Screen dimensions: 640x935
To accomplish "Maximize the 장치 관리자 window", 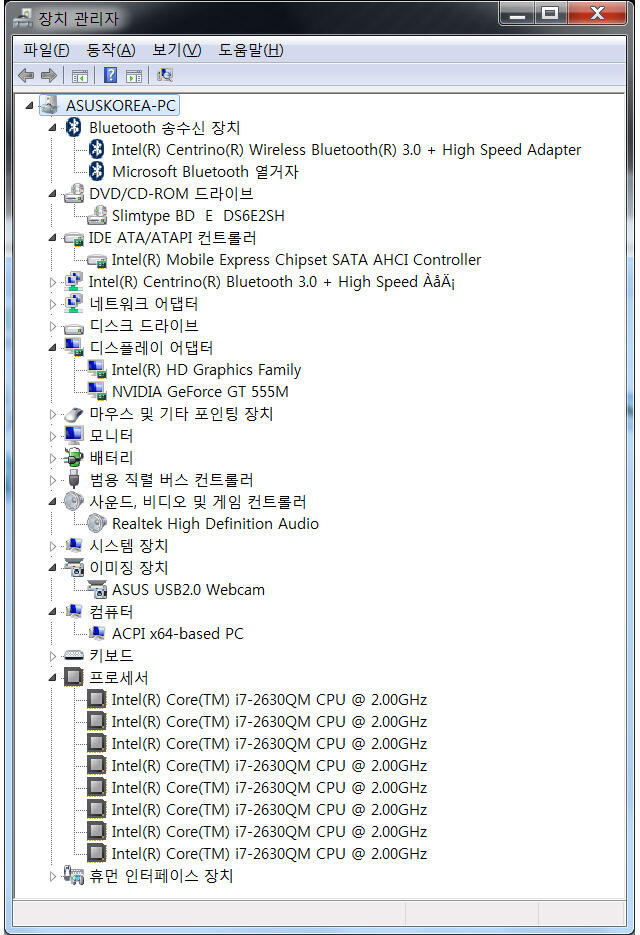I will tap(551, 13).
